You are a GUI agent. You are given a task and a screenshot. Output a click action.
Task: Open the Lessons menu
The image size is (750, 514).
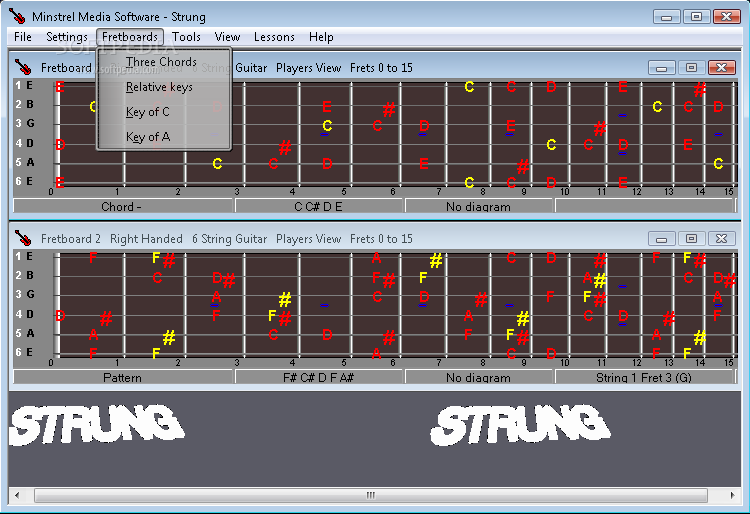tap(274, 37)
